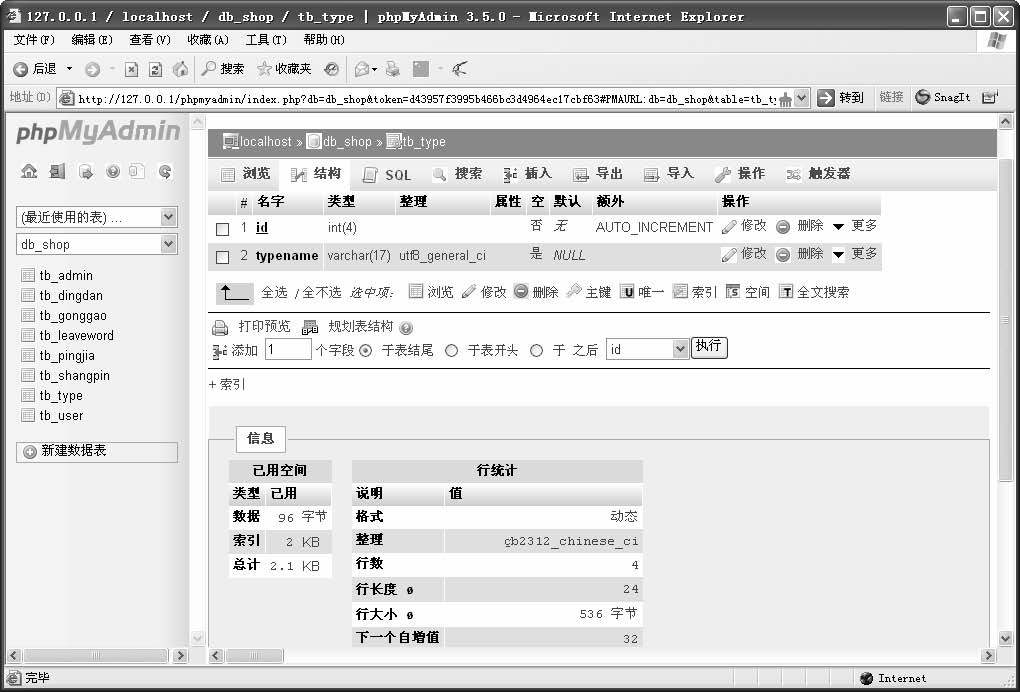Screen dimensions: 1020x692
Task: Click the IE Back arrow icon
Action: [21, 69]
